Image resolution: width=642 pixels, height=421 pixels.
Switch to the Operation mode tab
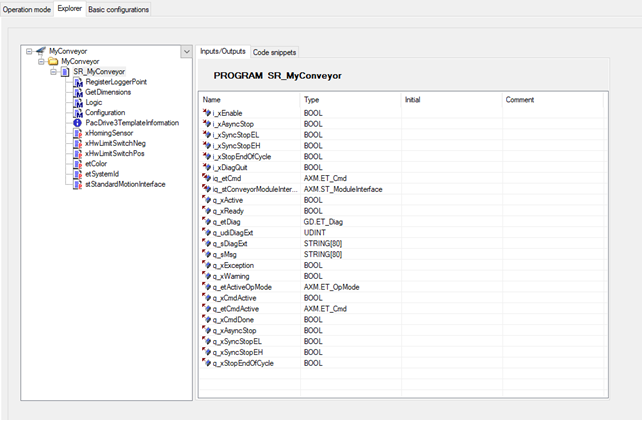[x=26, y=9]
